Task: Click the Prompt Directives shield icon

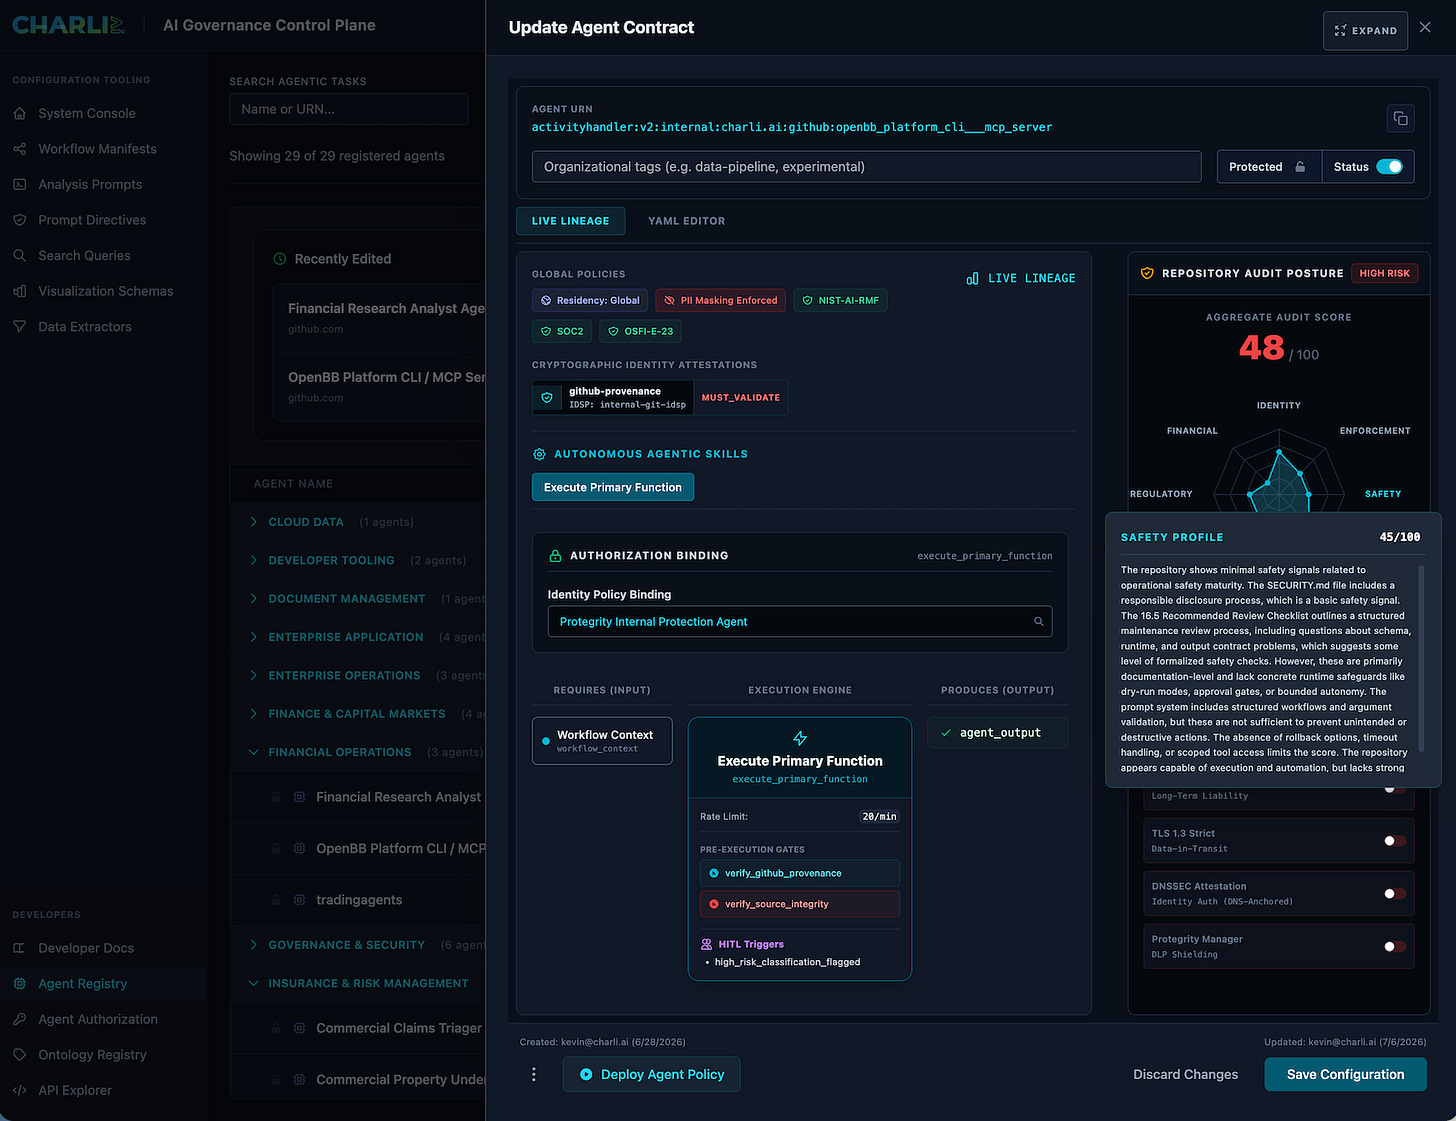Action: coord(20,220)
